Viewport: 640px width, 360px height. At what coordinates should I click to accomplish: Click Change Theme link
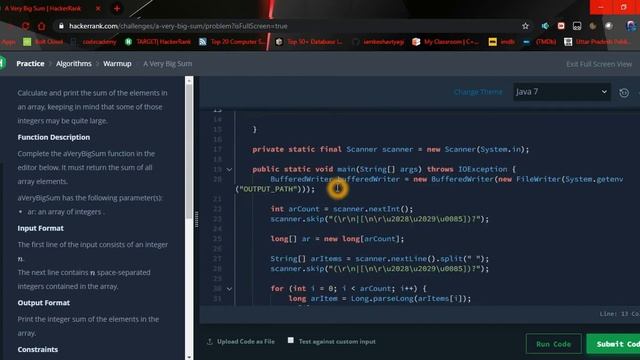[478, 92]
